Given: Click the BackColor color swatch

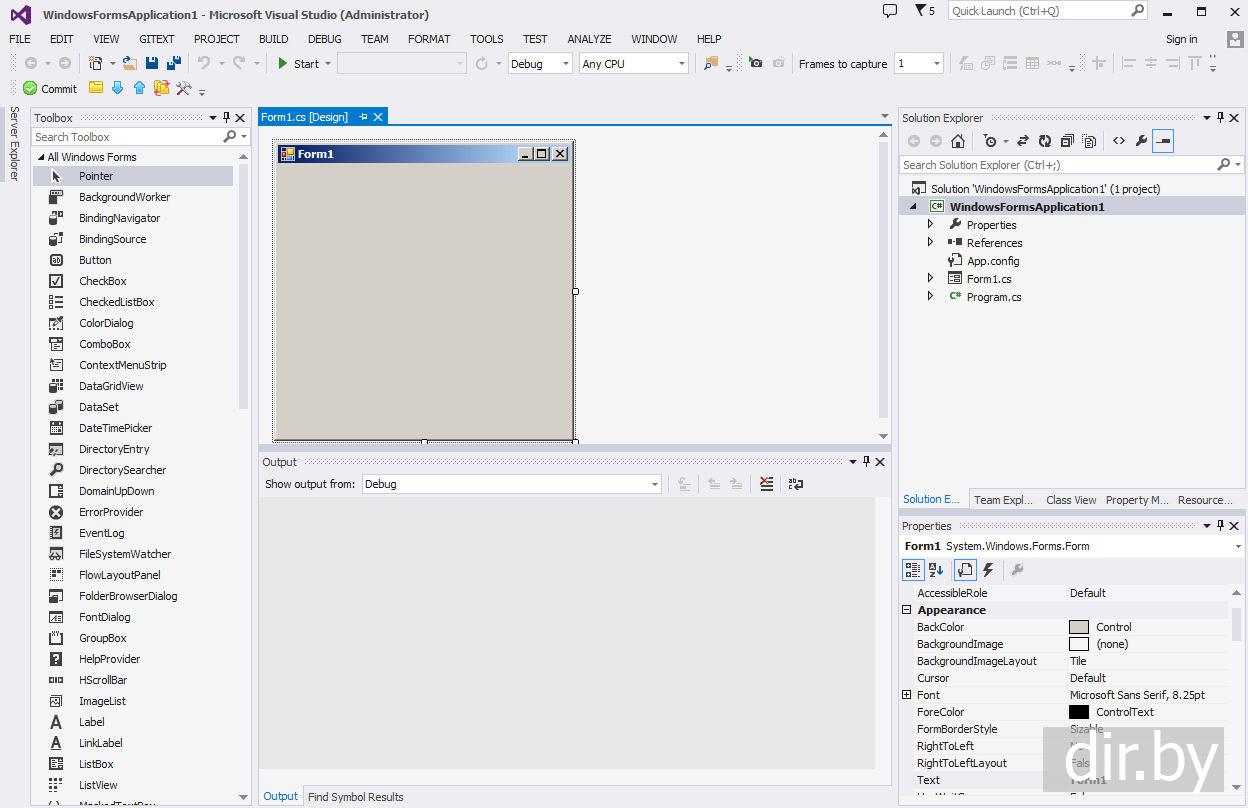Looking at the screenshot, I should [1078, 627].
